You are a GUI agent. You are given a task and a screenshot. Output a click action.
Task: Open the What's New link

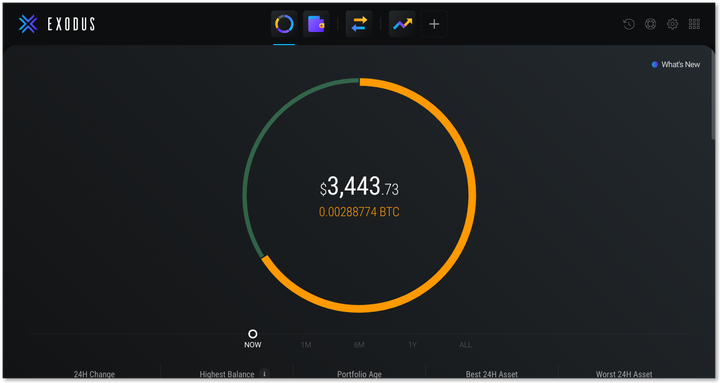(676, 65)
